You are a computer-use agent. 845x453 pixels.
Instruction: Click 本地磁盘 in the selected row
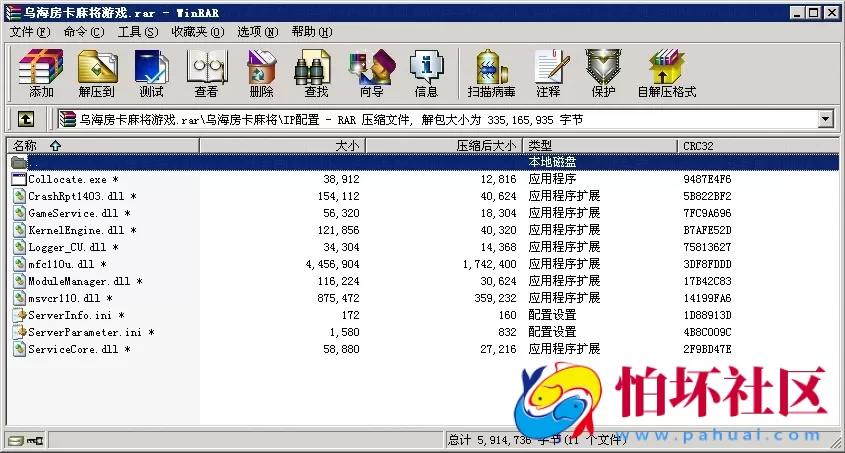coord(552,162)
